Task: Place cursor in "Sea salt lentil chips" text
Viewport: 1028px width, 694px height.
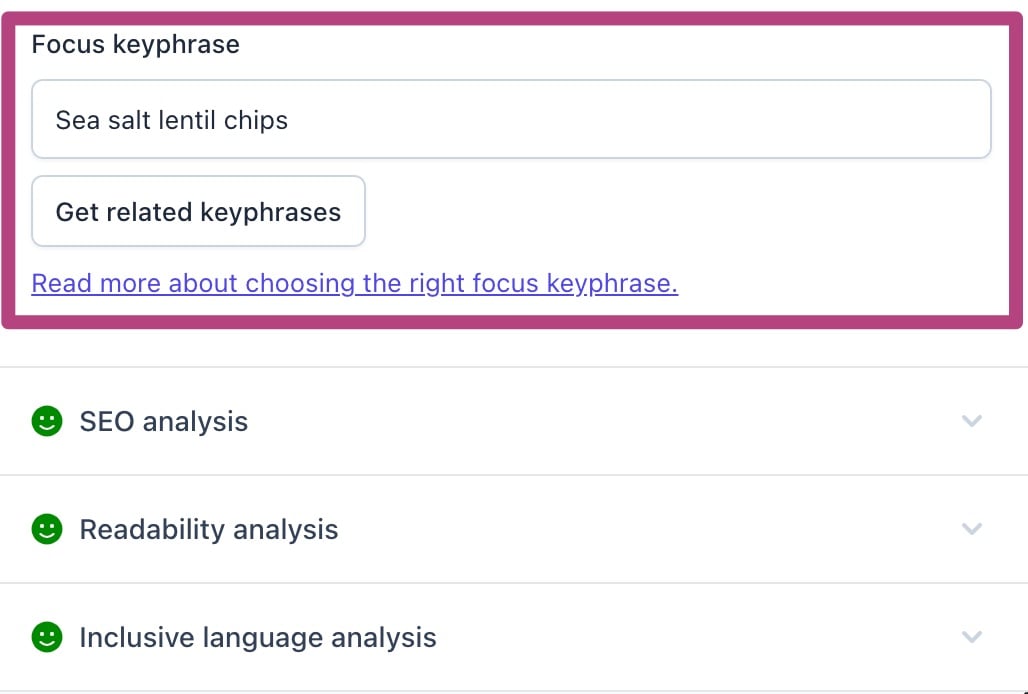Action: (x=172, y=121)
